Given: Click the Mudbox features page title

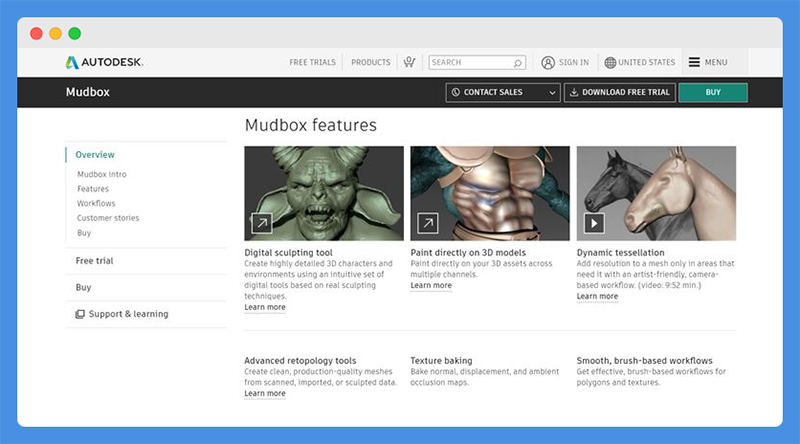Looking at the screenshot, I should (311, 125).
